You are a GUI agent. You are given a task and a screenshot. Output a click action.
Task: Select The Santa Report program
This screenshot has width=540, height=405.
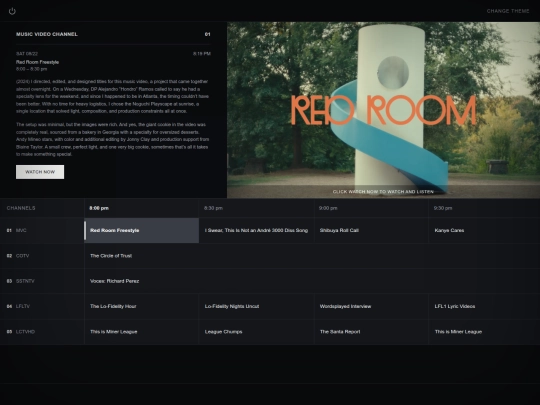371,332
